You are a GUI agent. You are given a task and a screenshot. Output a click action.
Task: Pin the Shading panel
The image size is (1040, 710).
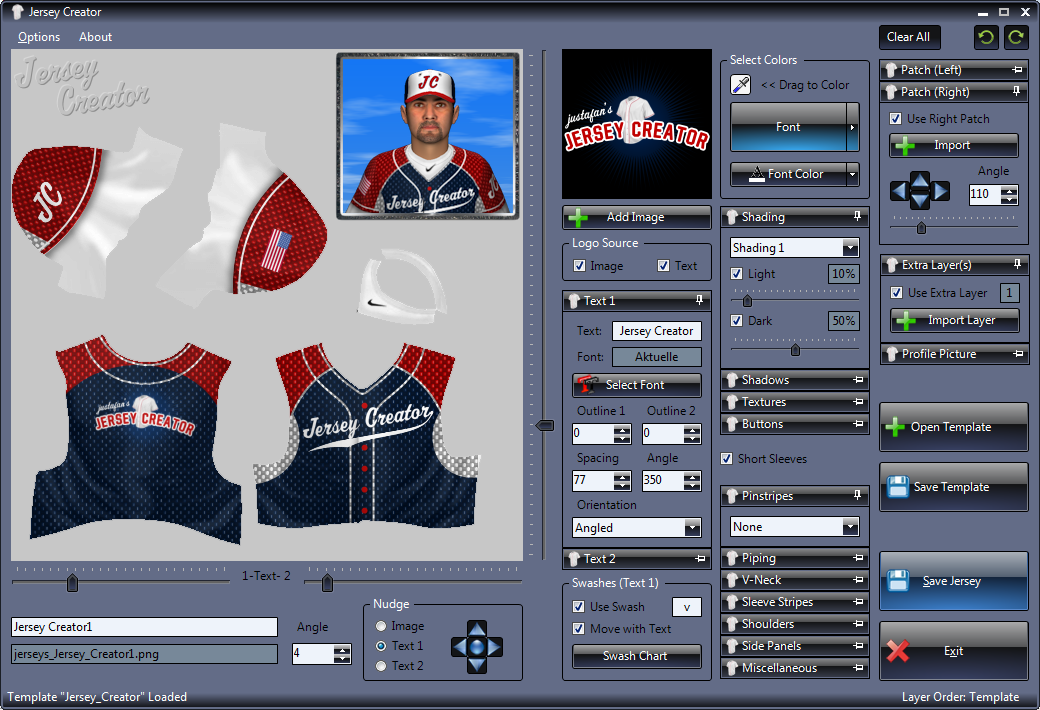click(857, 217)
